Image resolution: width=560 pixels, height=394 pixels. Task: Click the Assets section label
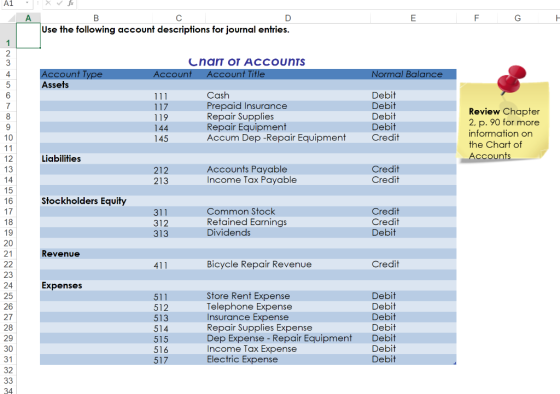tap(55, 85)
